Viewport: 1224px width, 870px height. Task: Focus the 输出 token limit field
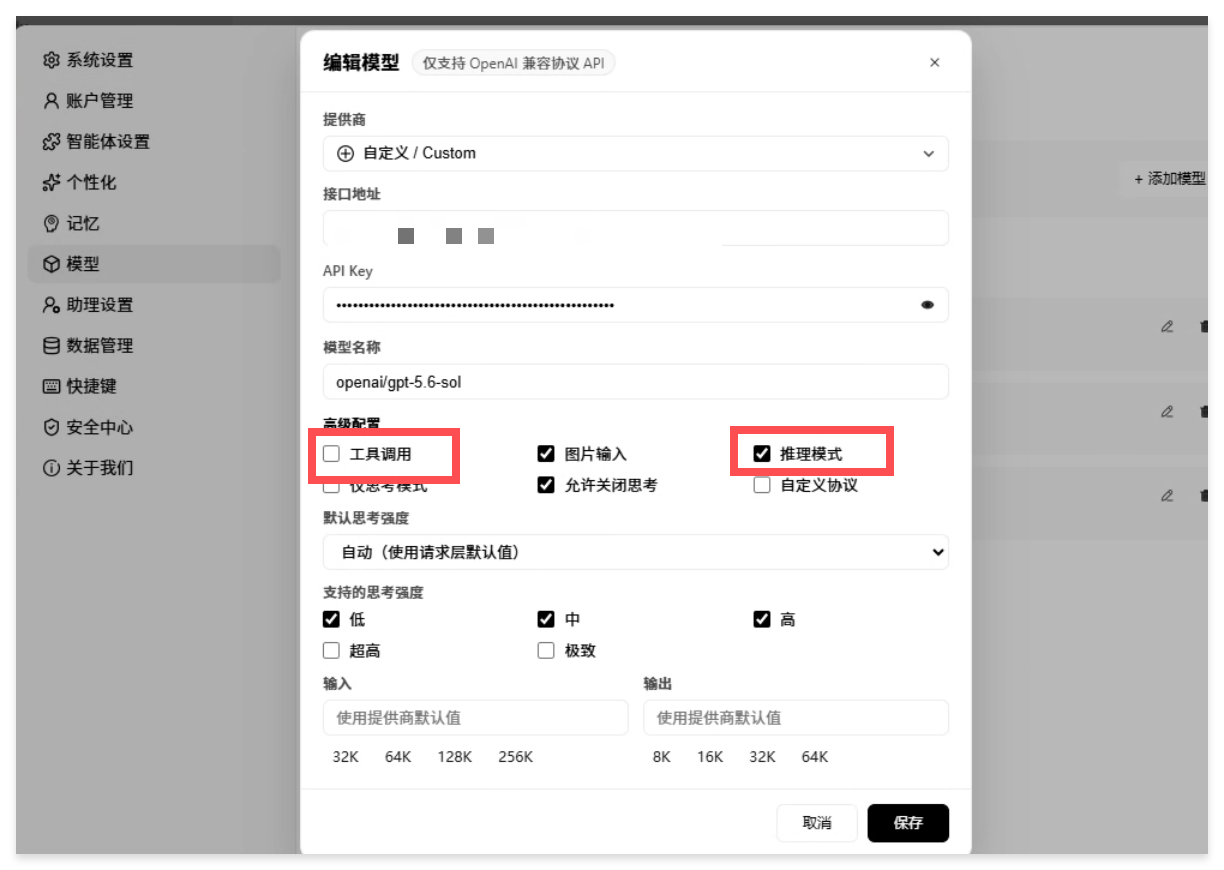coord(796,718)
